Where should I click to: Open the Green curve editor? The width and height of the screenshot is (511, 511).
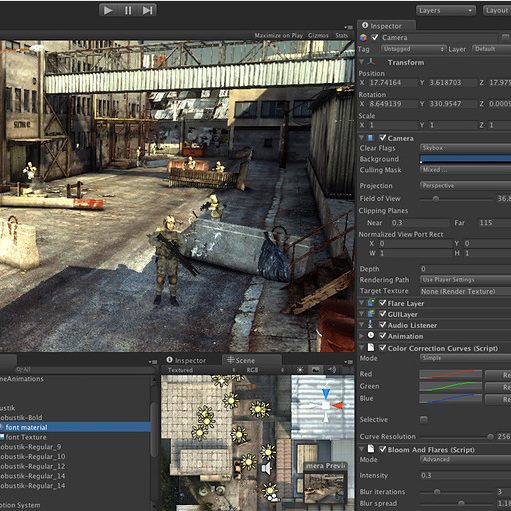[450, 387]
